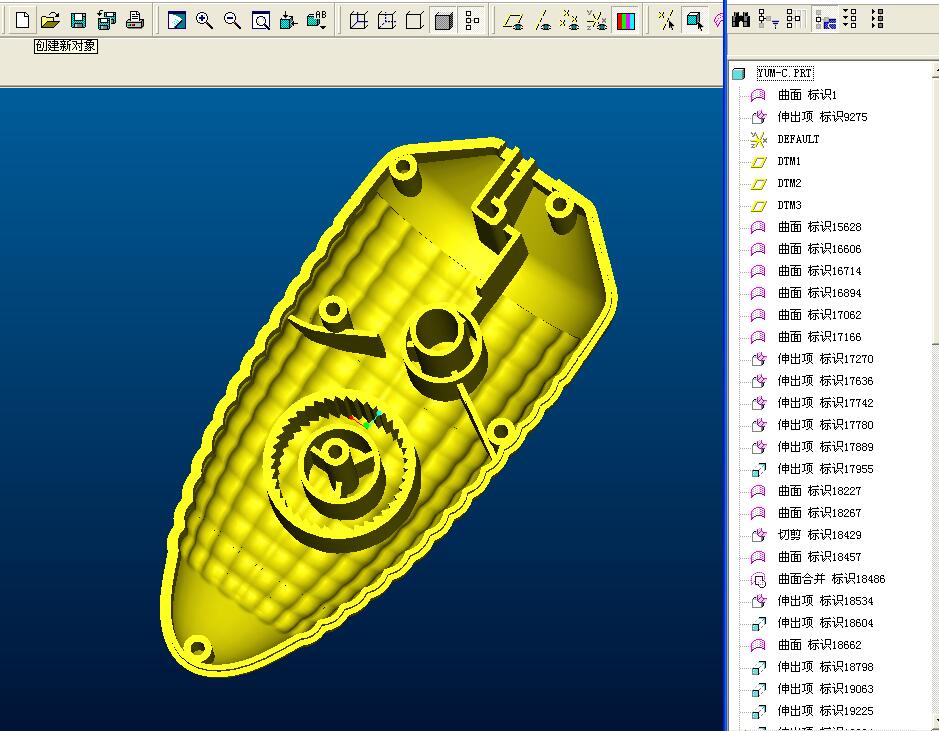Toggle coordinate systems visibility
The width and height of the screenshot is (939, 731).
click(x=597, y=20)
